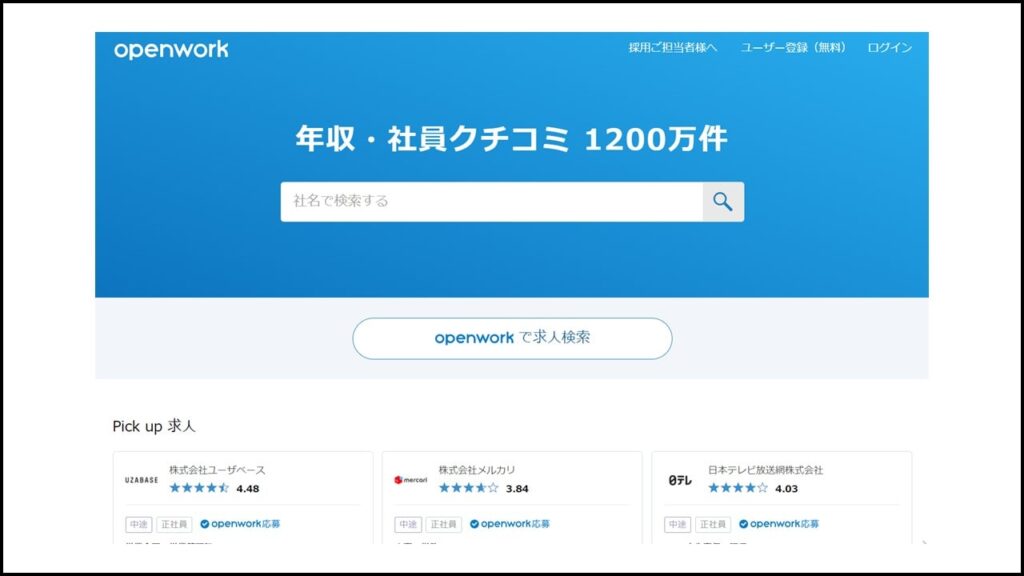This screenshot has width=1024, height=576.
Task: Click the magnifying glass search button
Action: click(723, 202)
